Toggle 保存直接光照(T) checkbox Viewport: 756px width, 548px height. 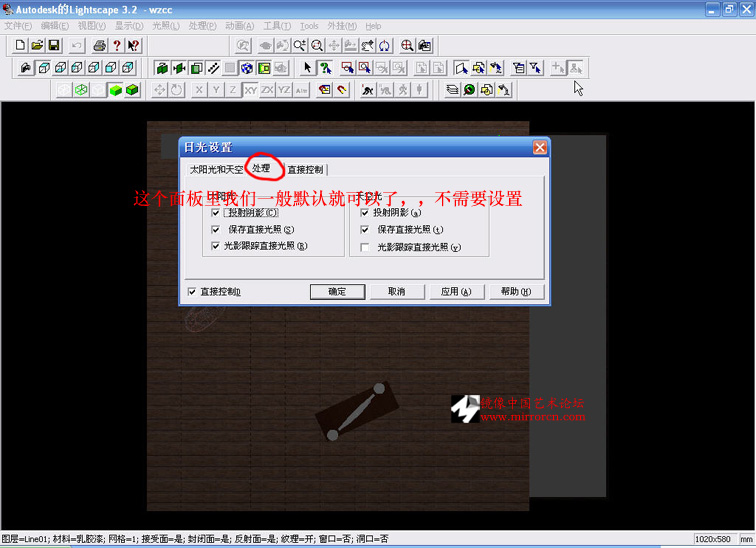tap(364, 229)
